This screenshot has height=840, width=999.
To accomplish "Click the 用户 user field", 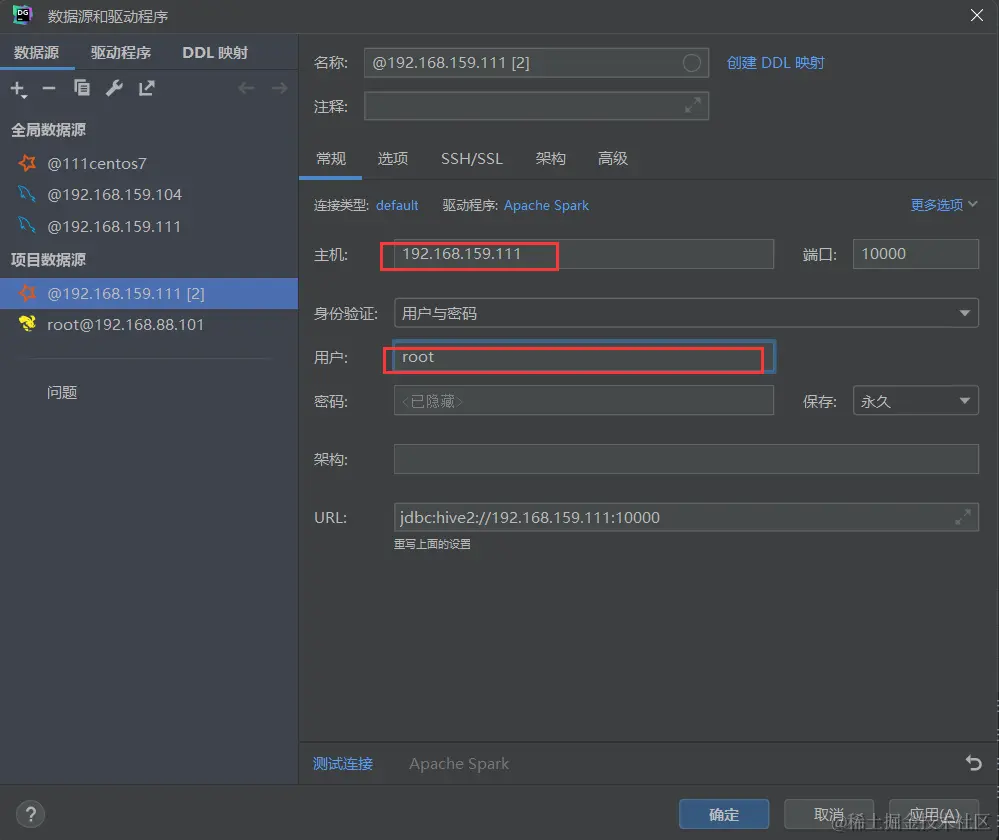I will (584, 357).
